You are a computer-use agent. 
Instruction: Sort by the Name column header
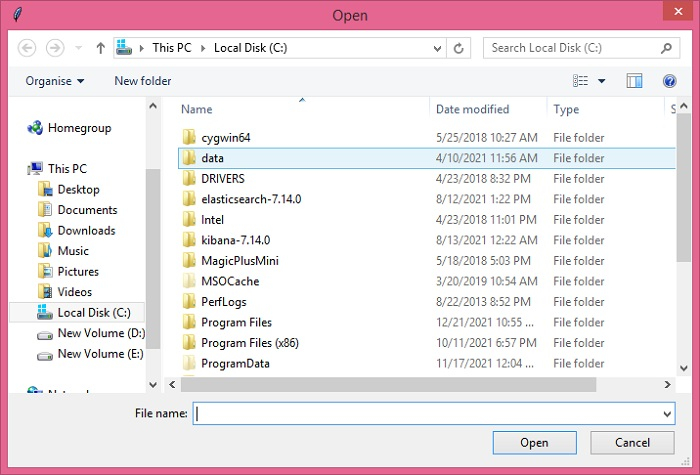point(196,109)
